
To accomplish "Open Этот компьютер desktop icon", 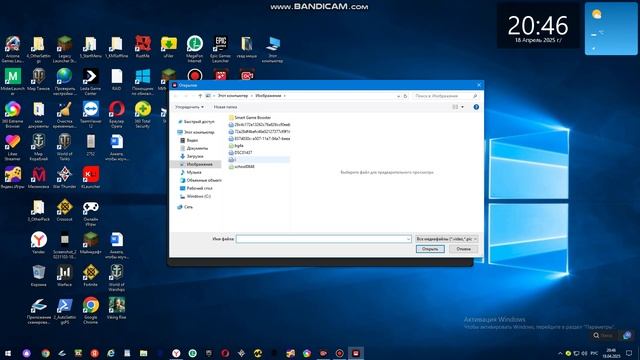I will (272, 49).
